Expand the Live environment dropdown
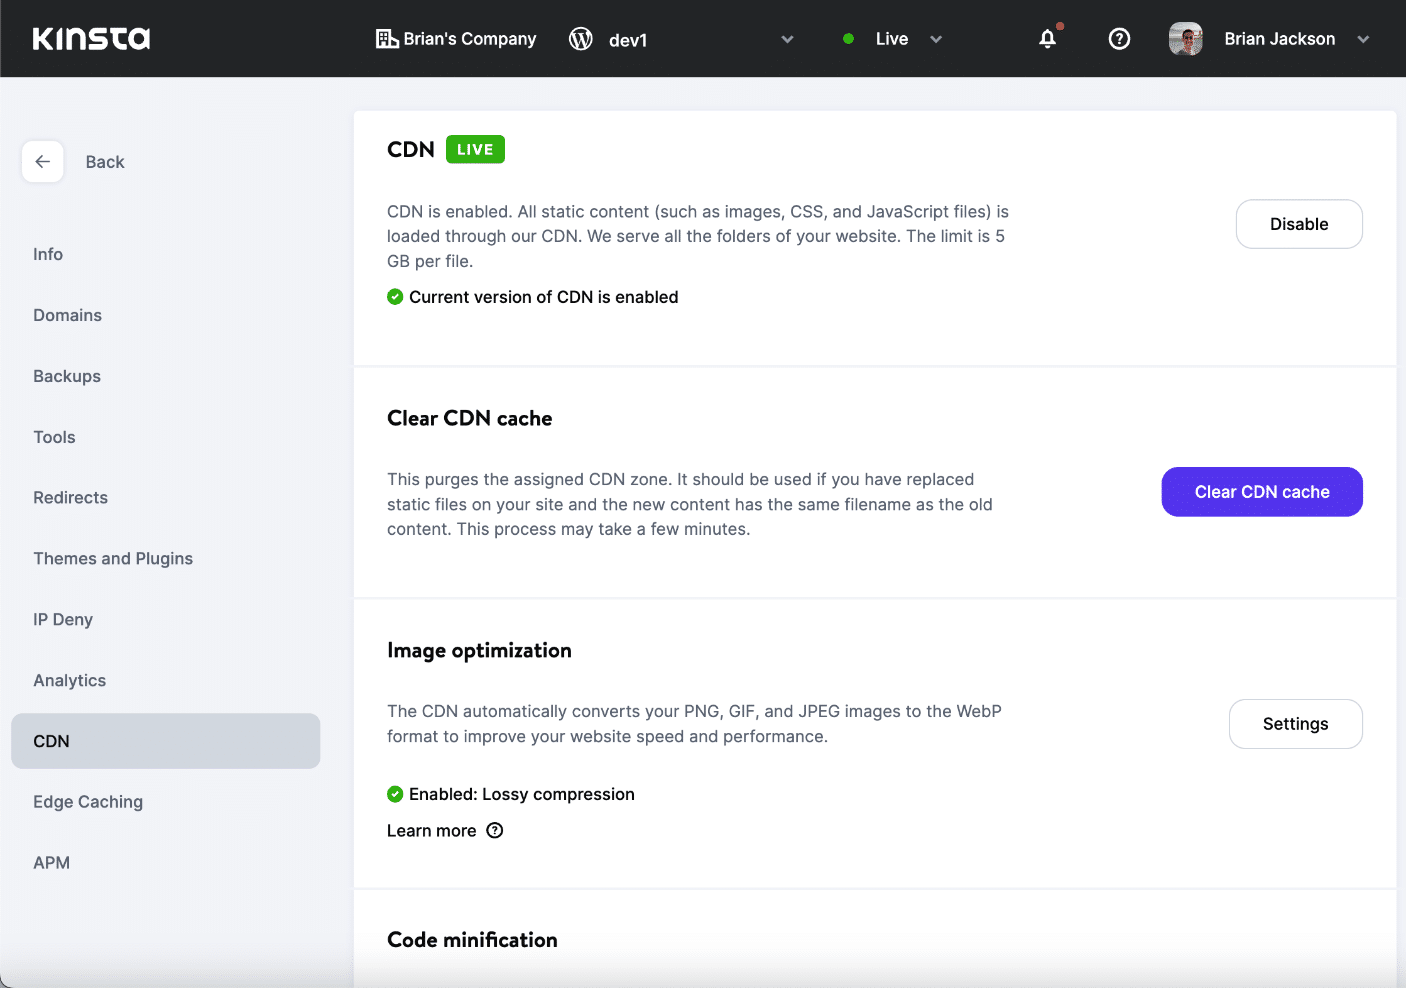 936,39
